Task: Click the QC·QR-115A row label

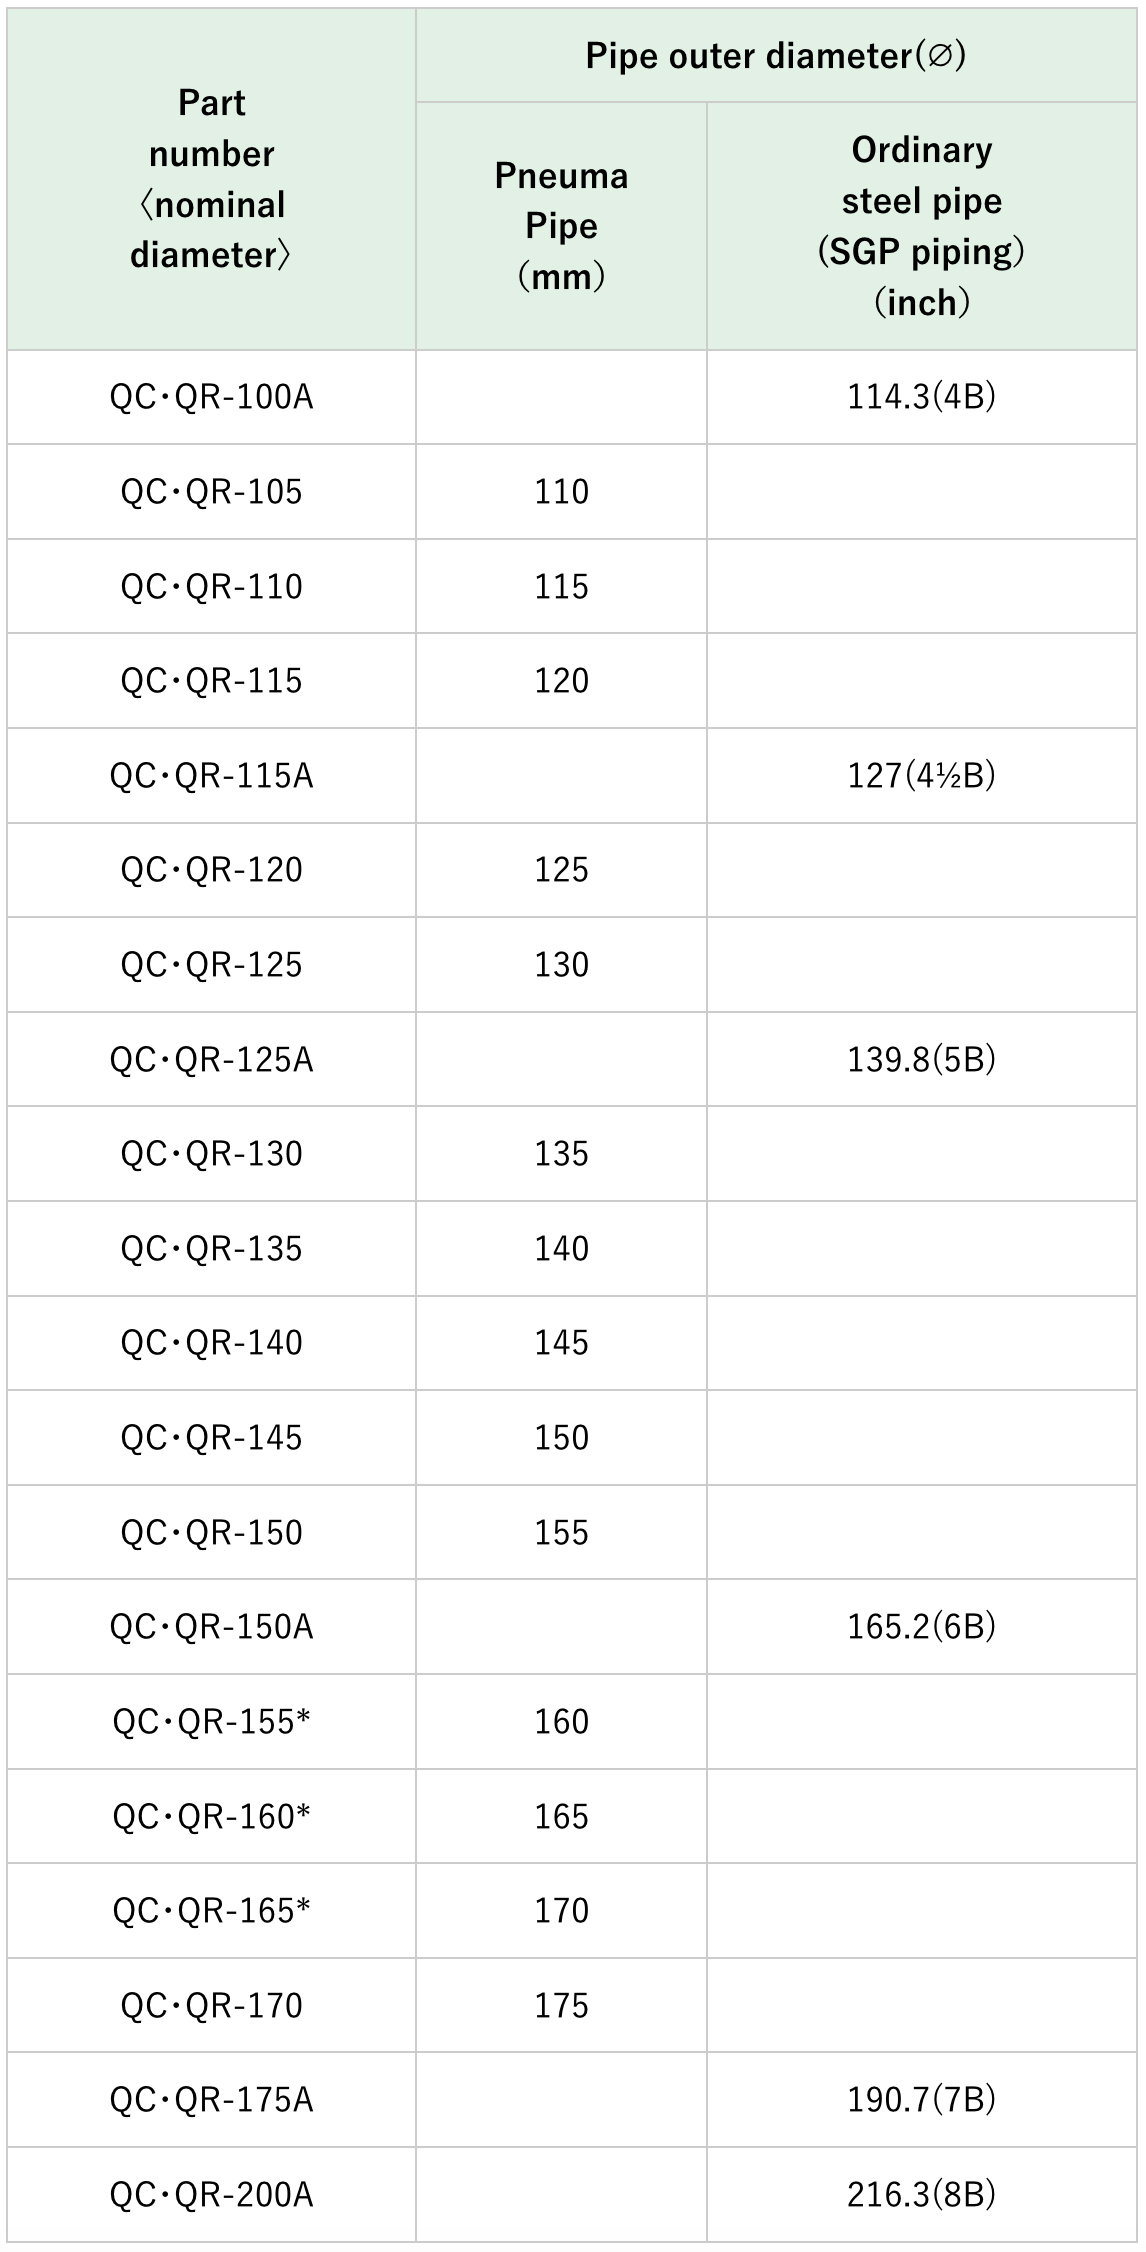Action: [211, 776]
